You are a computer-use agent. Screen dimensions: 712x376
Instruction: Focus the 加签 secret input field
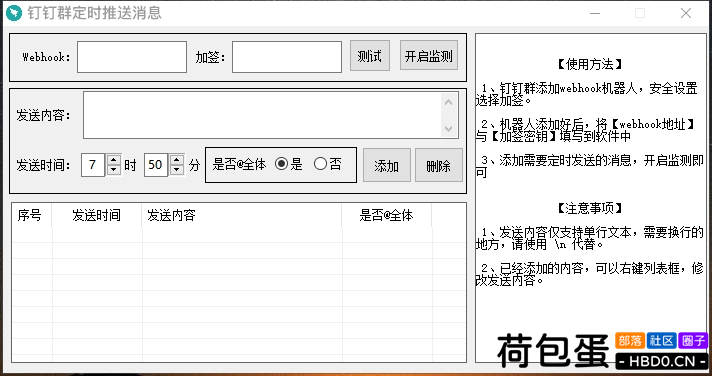(x=287, y=57)
